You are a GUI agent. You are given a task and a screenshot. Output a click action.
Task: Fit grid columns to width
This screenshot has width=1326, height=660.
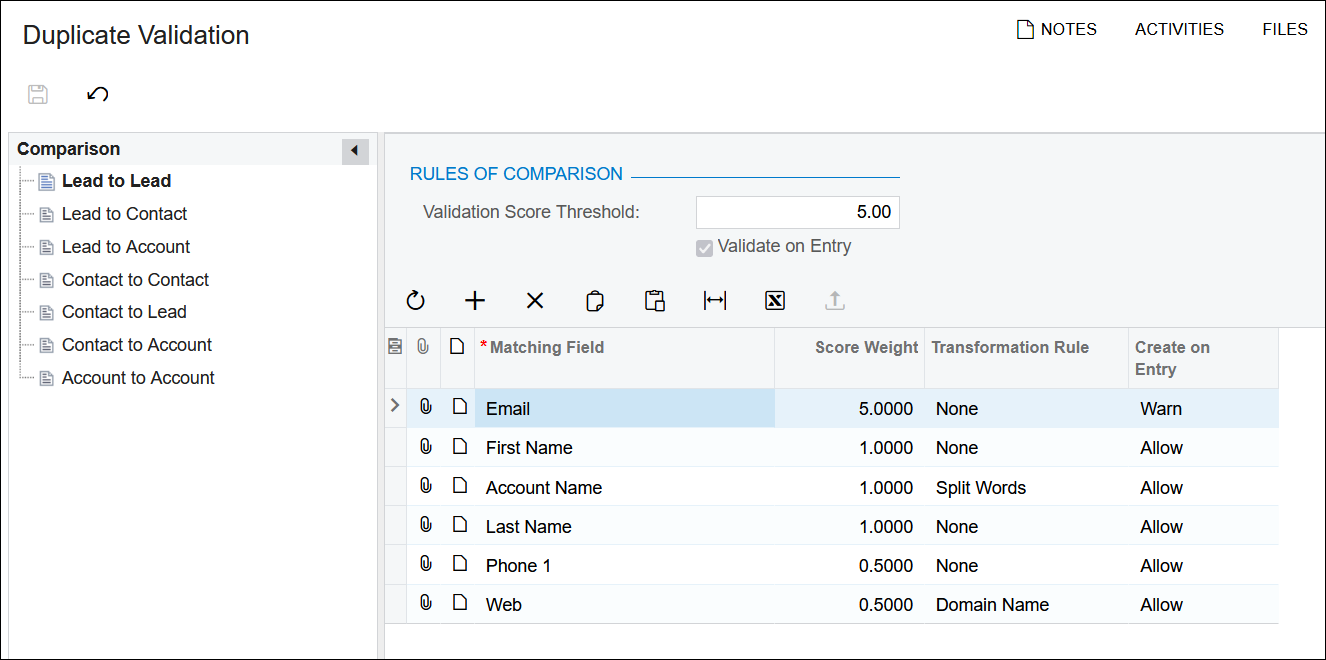(x=715, y=301)
